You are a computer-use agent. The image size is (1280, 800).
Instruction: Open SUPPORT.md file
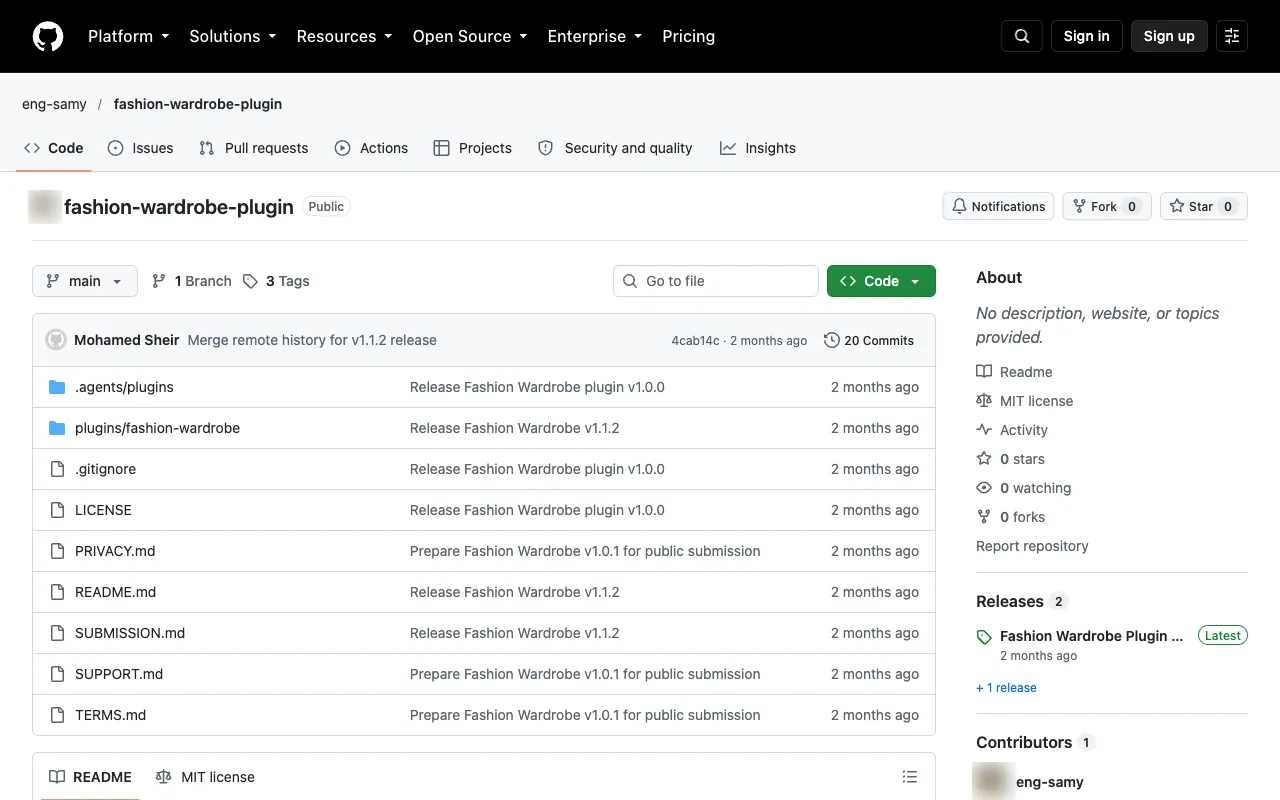(x=119, y=674)
